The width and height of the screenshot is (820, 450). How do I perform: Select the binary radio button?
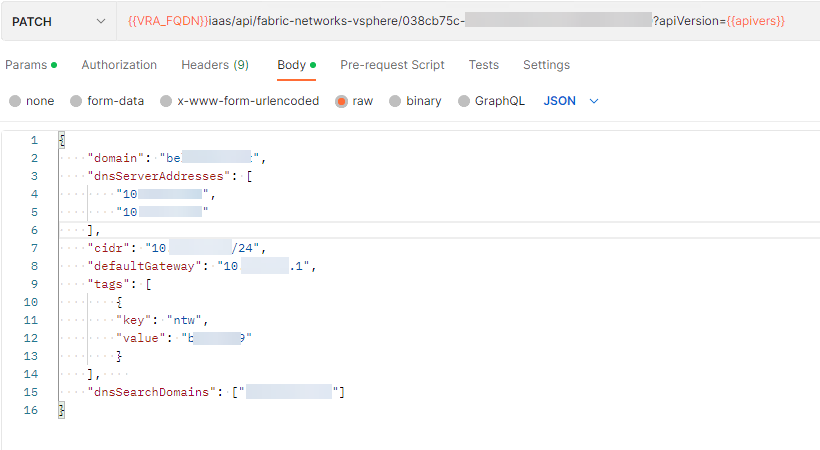click(x=395, y=101)
